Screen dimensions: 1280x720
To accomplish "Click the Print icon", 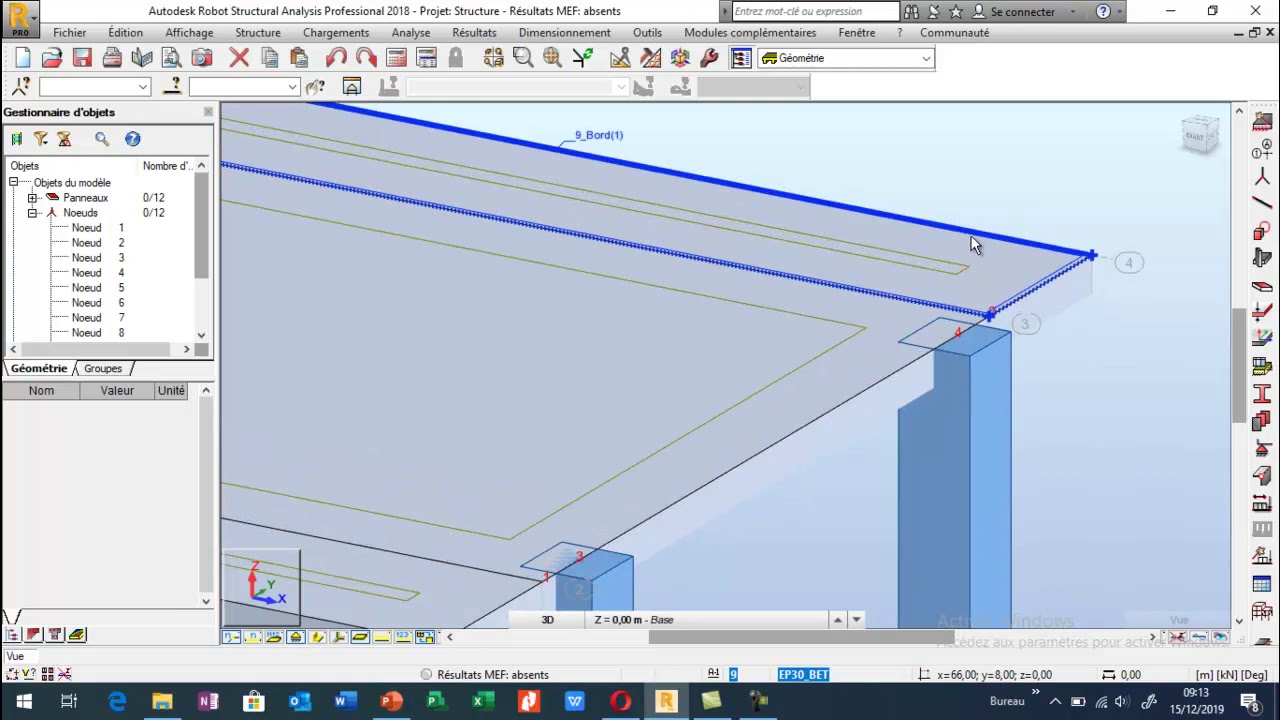I will click(x=112, y=58).
